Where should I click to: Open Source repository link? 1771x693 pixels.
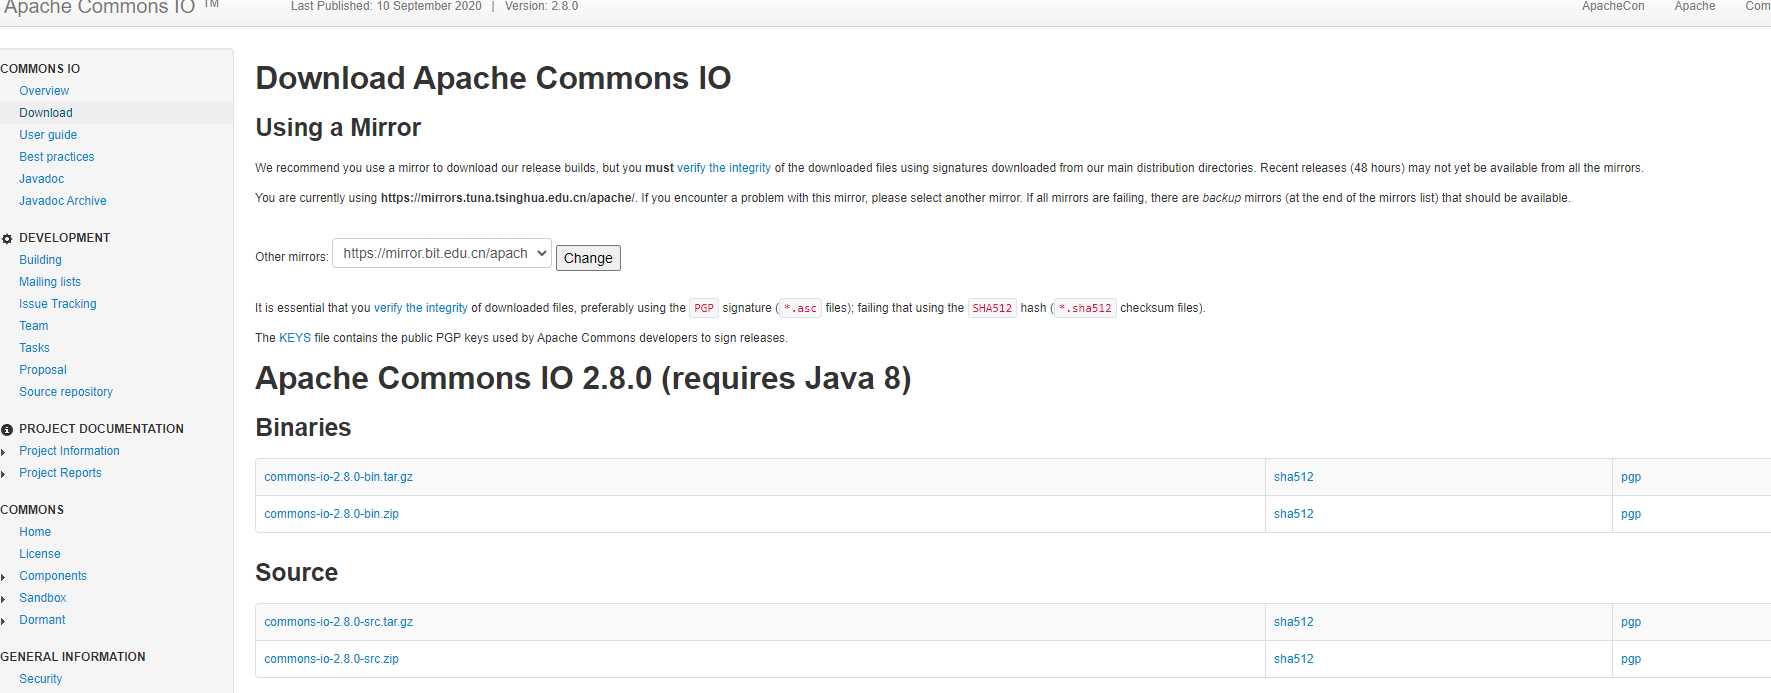pyautogui.click(x=66, y=392)
